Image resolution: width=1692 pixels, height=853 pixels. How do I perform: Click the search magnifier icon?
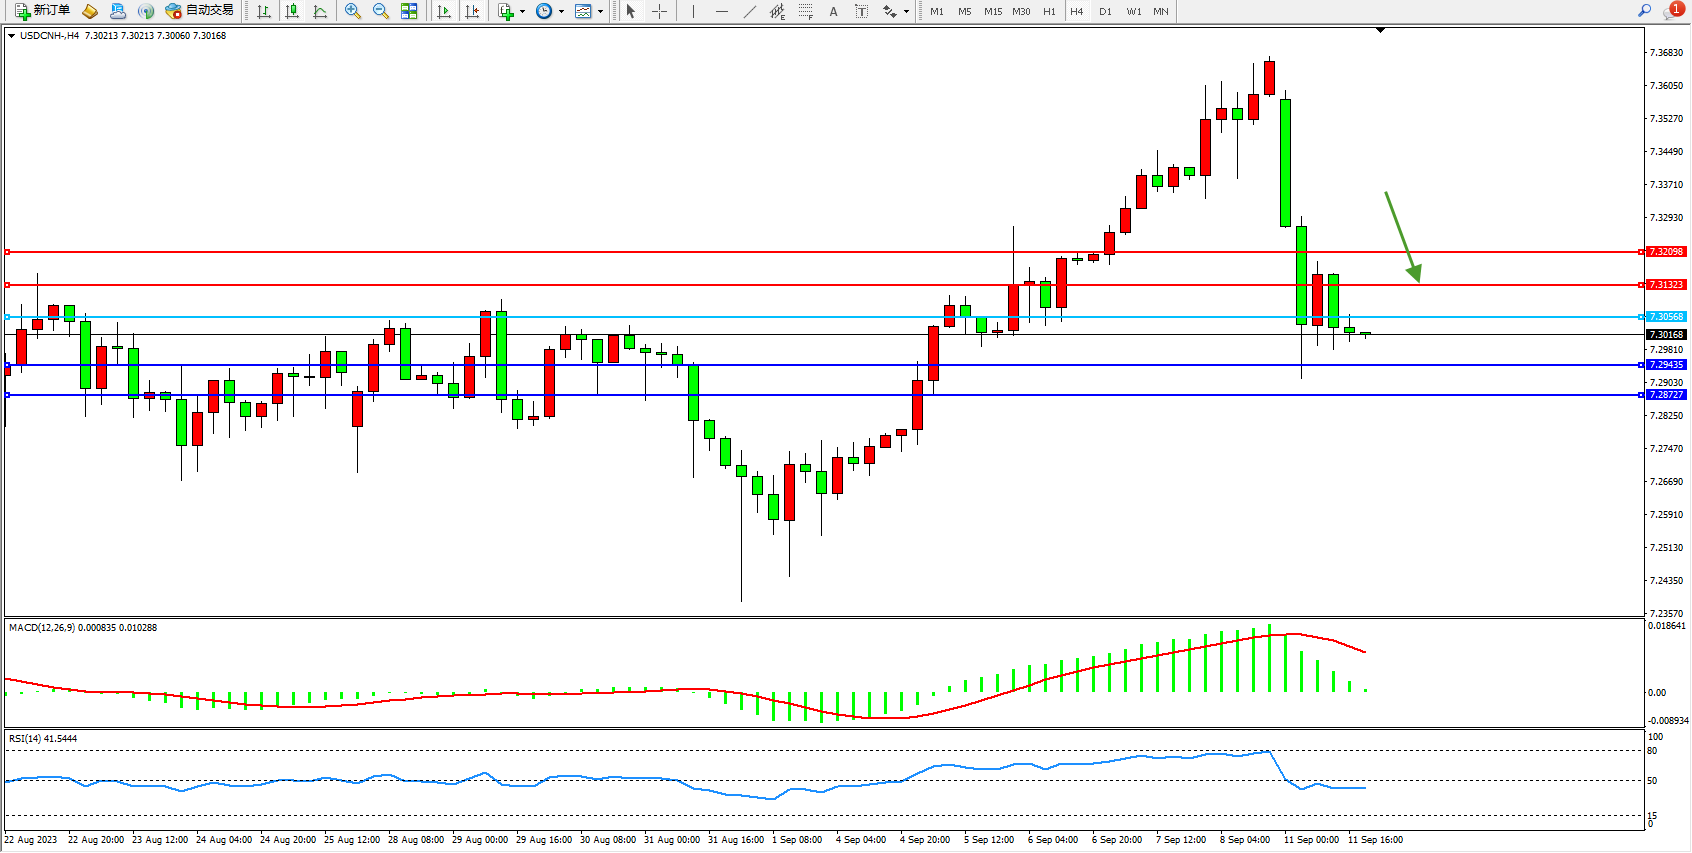point(1644,11)
